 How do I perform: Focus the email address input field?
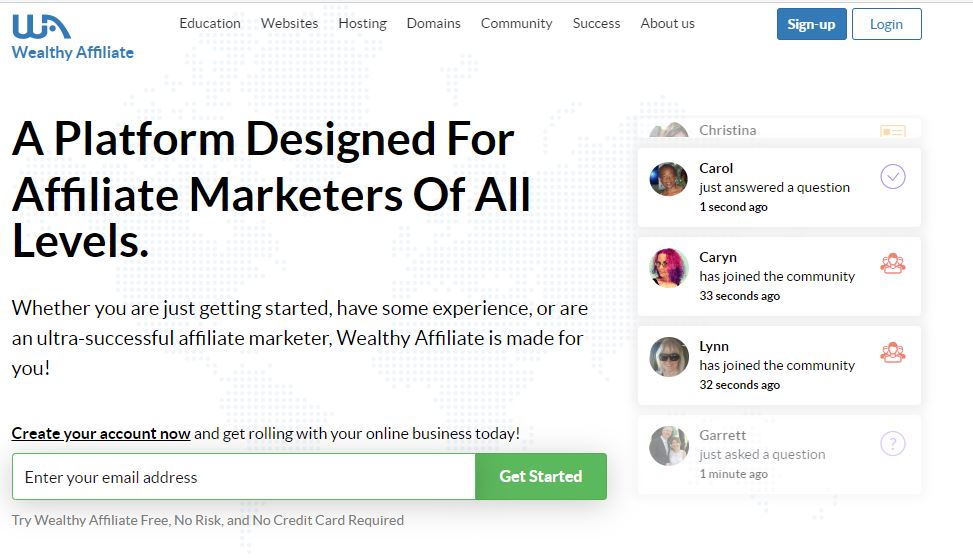243,477
